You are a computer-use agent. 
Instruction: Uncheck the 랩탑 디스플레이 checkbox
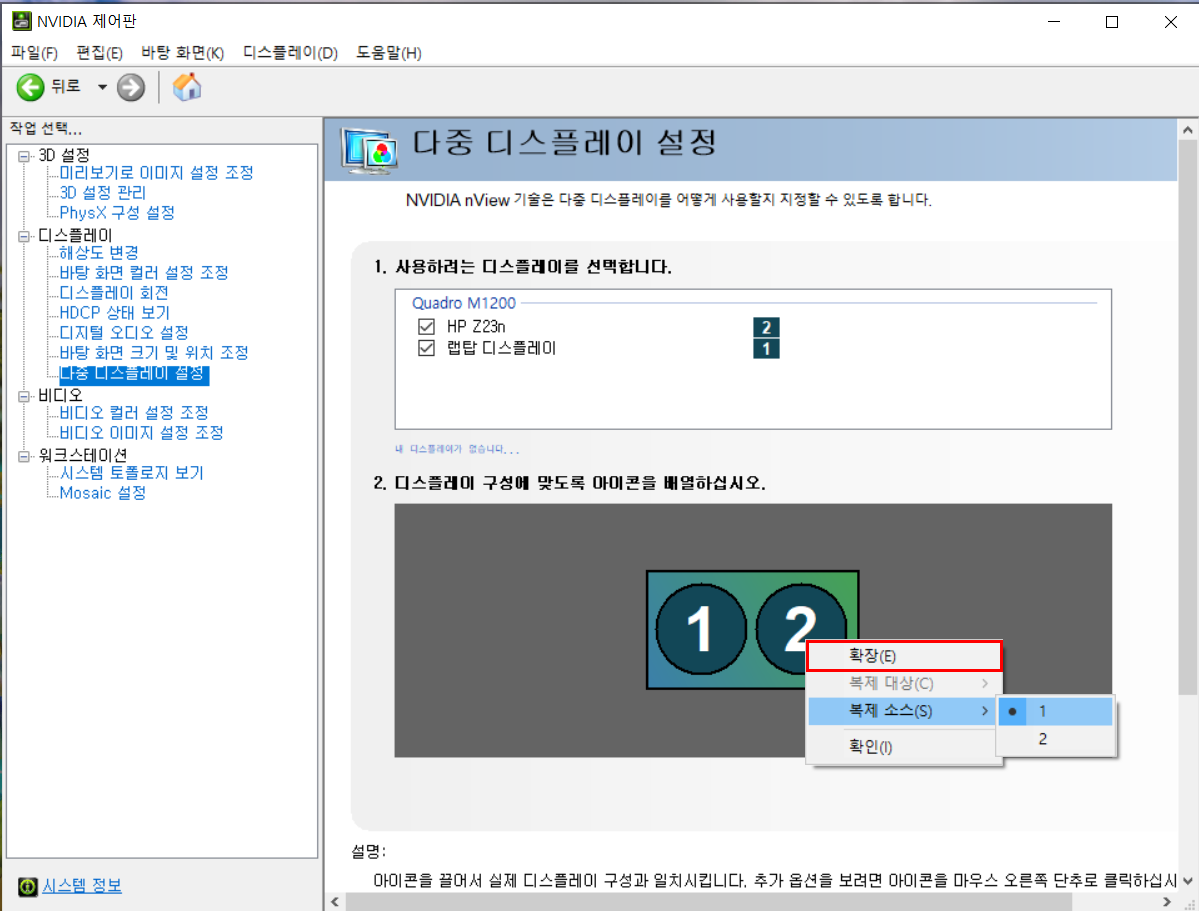(427, 348)
